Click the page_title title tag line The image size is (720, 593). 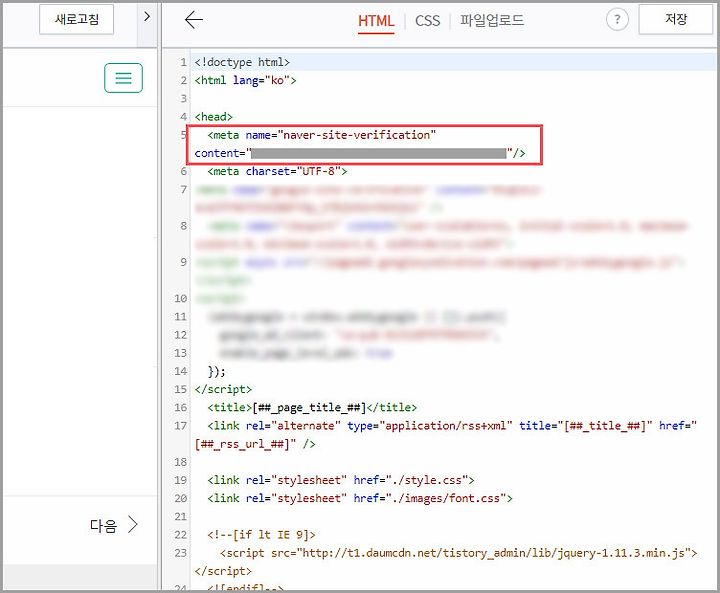click(312, 407)
